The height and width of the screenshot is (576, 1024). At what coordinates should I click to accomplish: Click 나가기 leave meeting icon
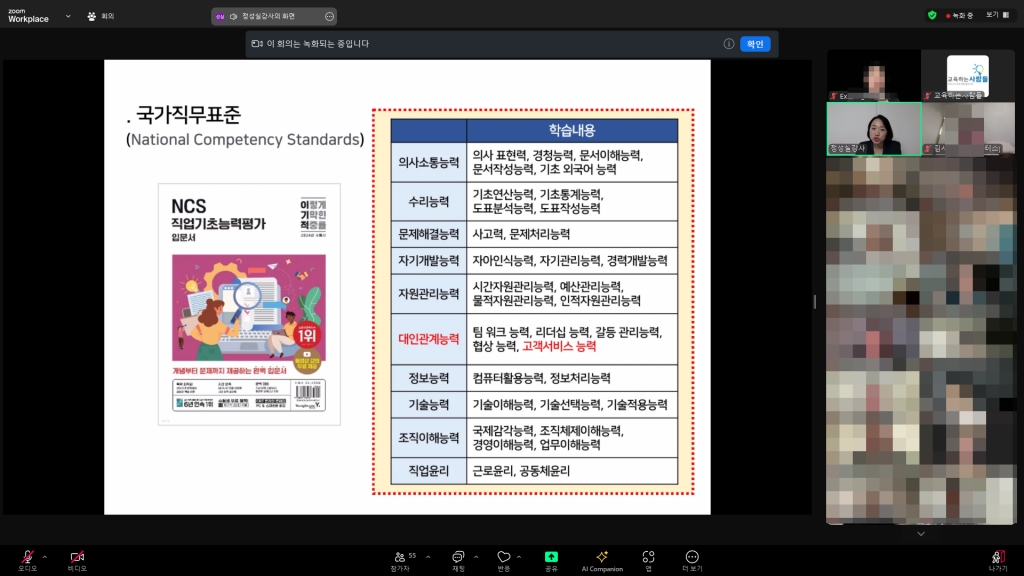pyautogui.click(x=997, y=557)
